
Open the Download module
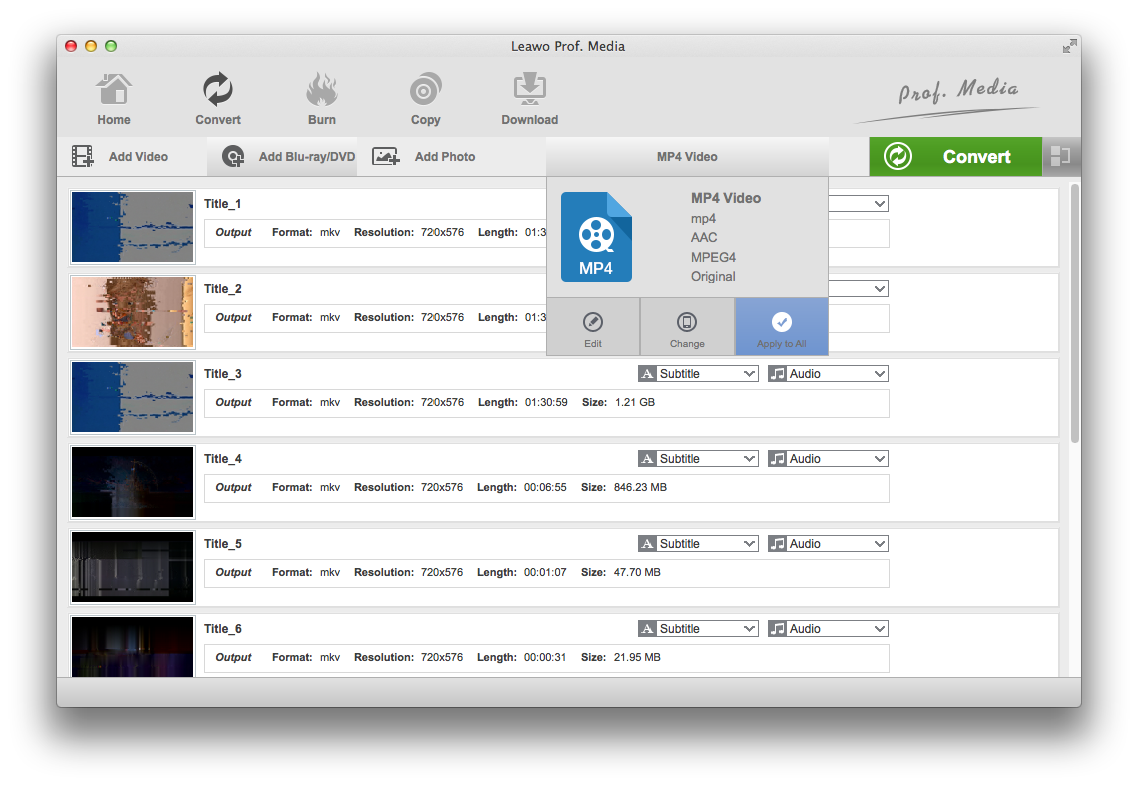click(529, 99)
